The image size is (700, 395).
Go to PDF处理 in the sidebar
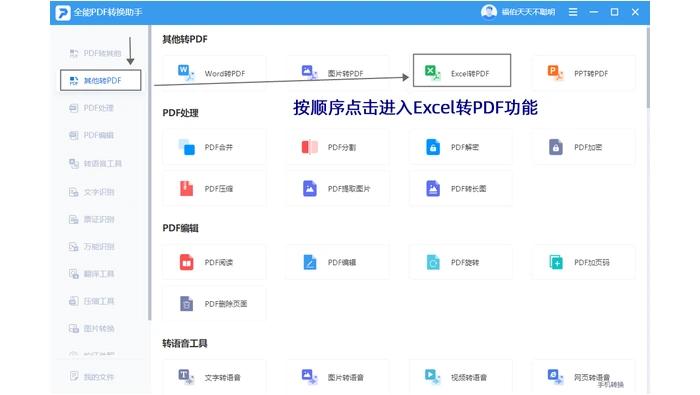pos(92,108)
